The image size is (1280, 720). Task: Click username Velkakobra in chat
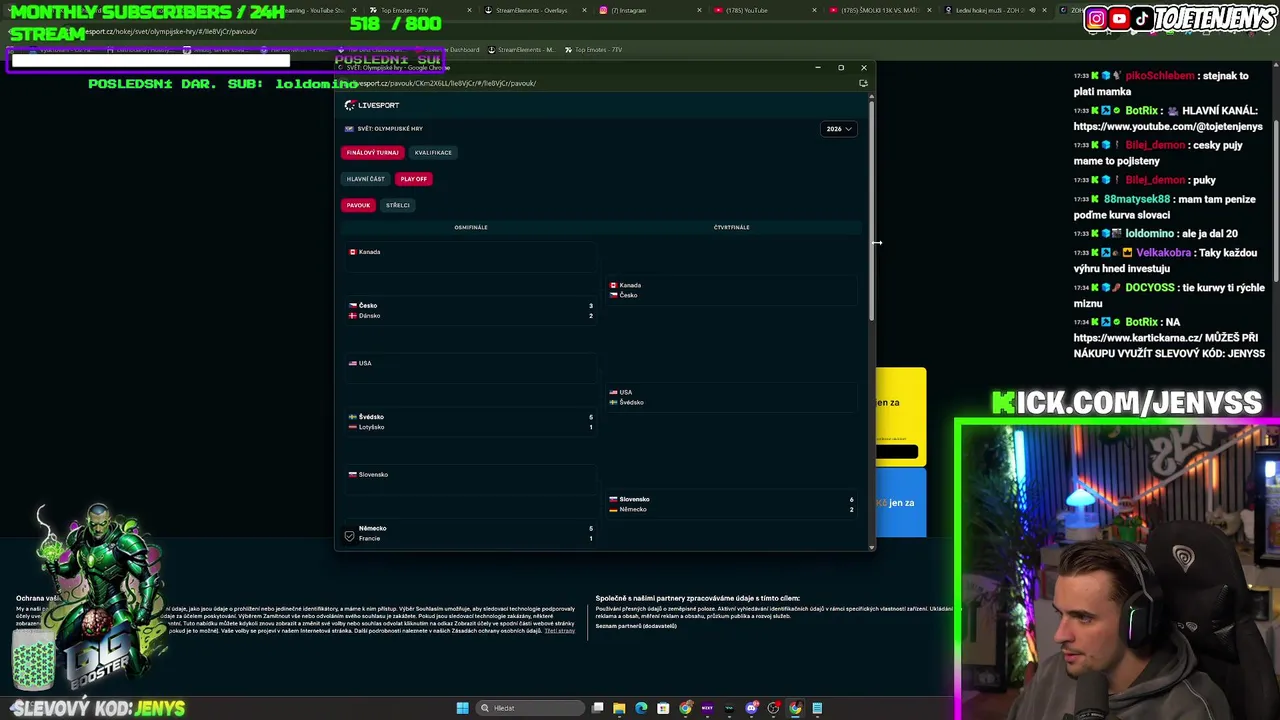coord(1163,253)
